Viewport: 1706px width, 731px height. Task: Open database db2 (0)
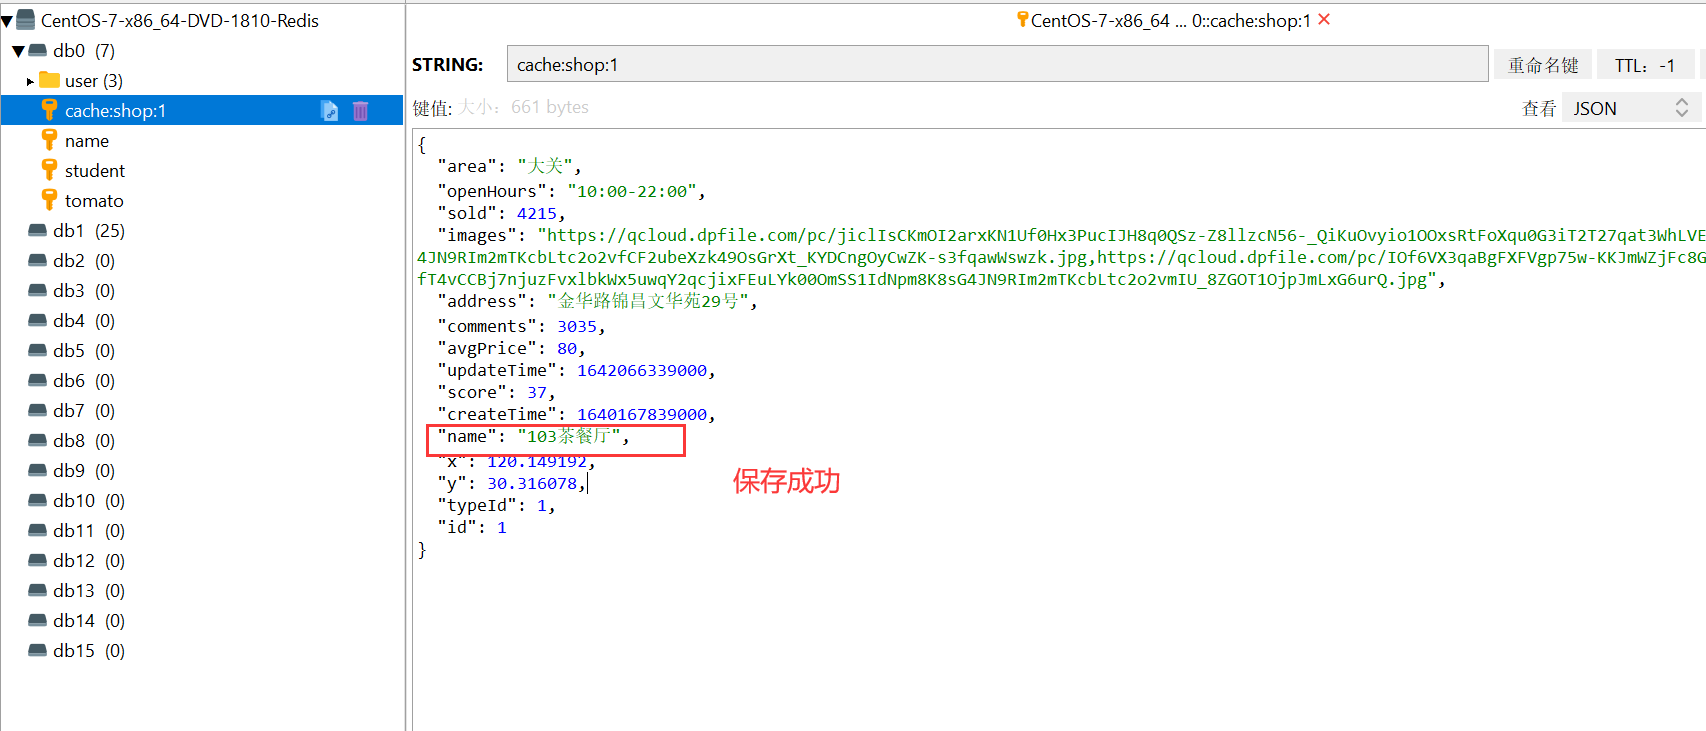click(84, 261)
